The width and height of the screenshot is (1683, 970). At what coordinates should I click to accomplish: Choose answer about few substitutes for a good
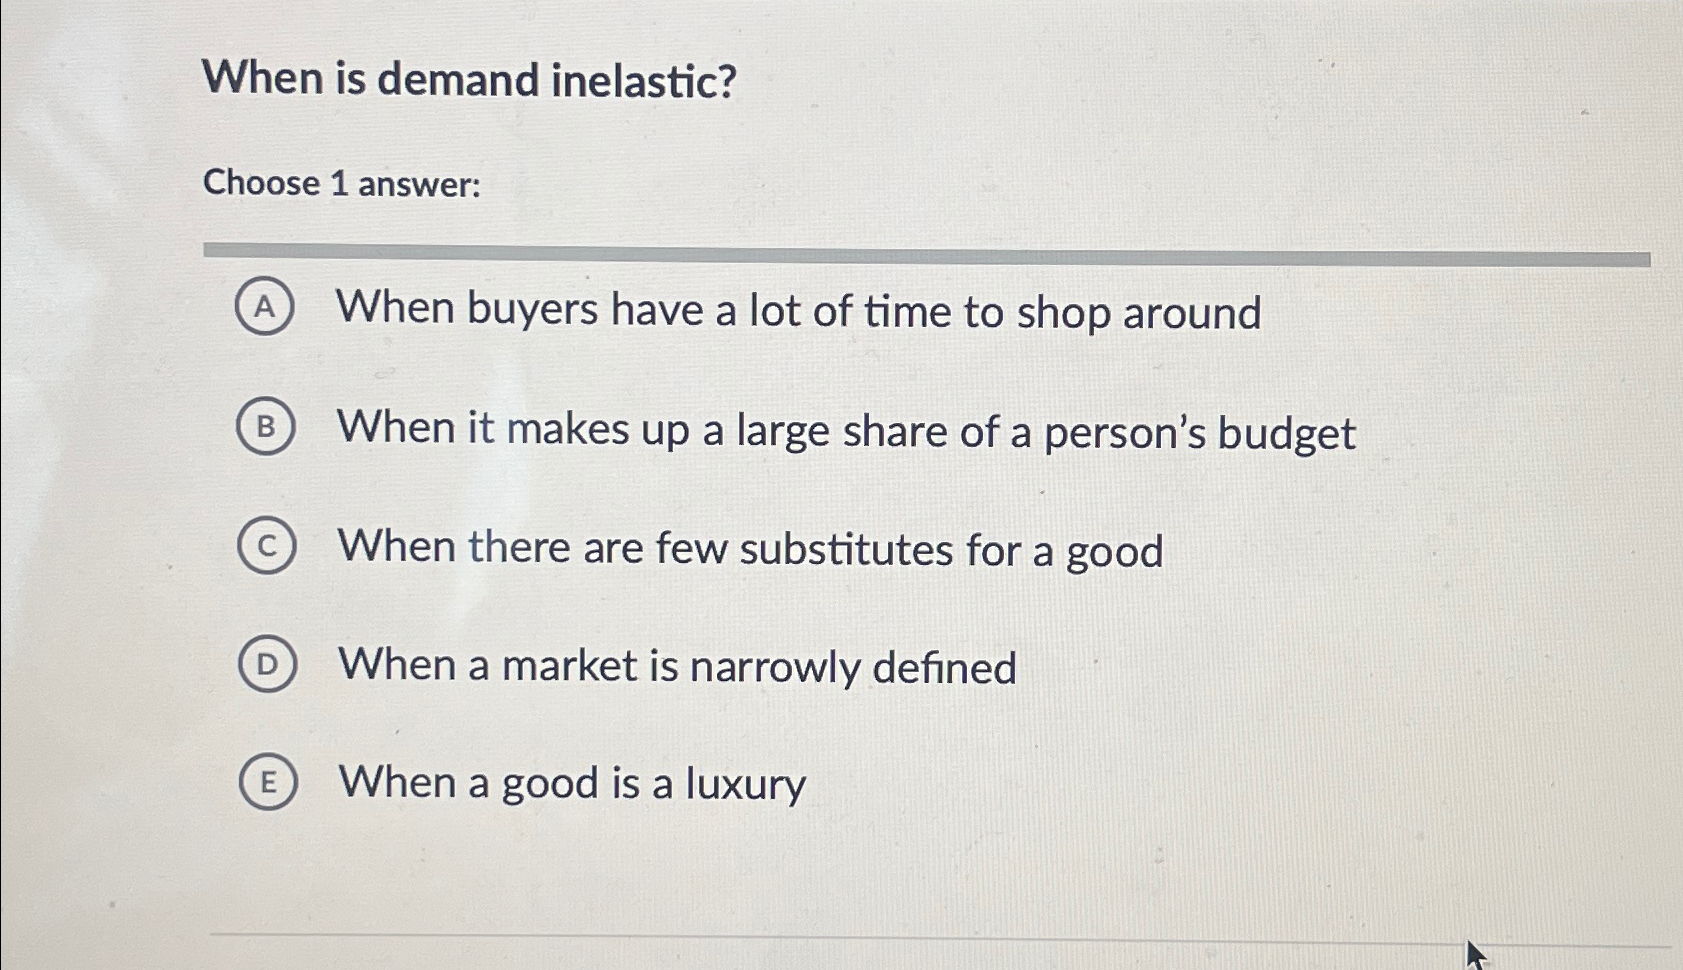750,548
